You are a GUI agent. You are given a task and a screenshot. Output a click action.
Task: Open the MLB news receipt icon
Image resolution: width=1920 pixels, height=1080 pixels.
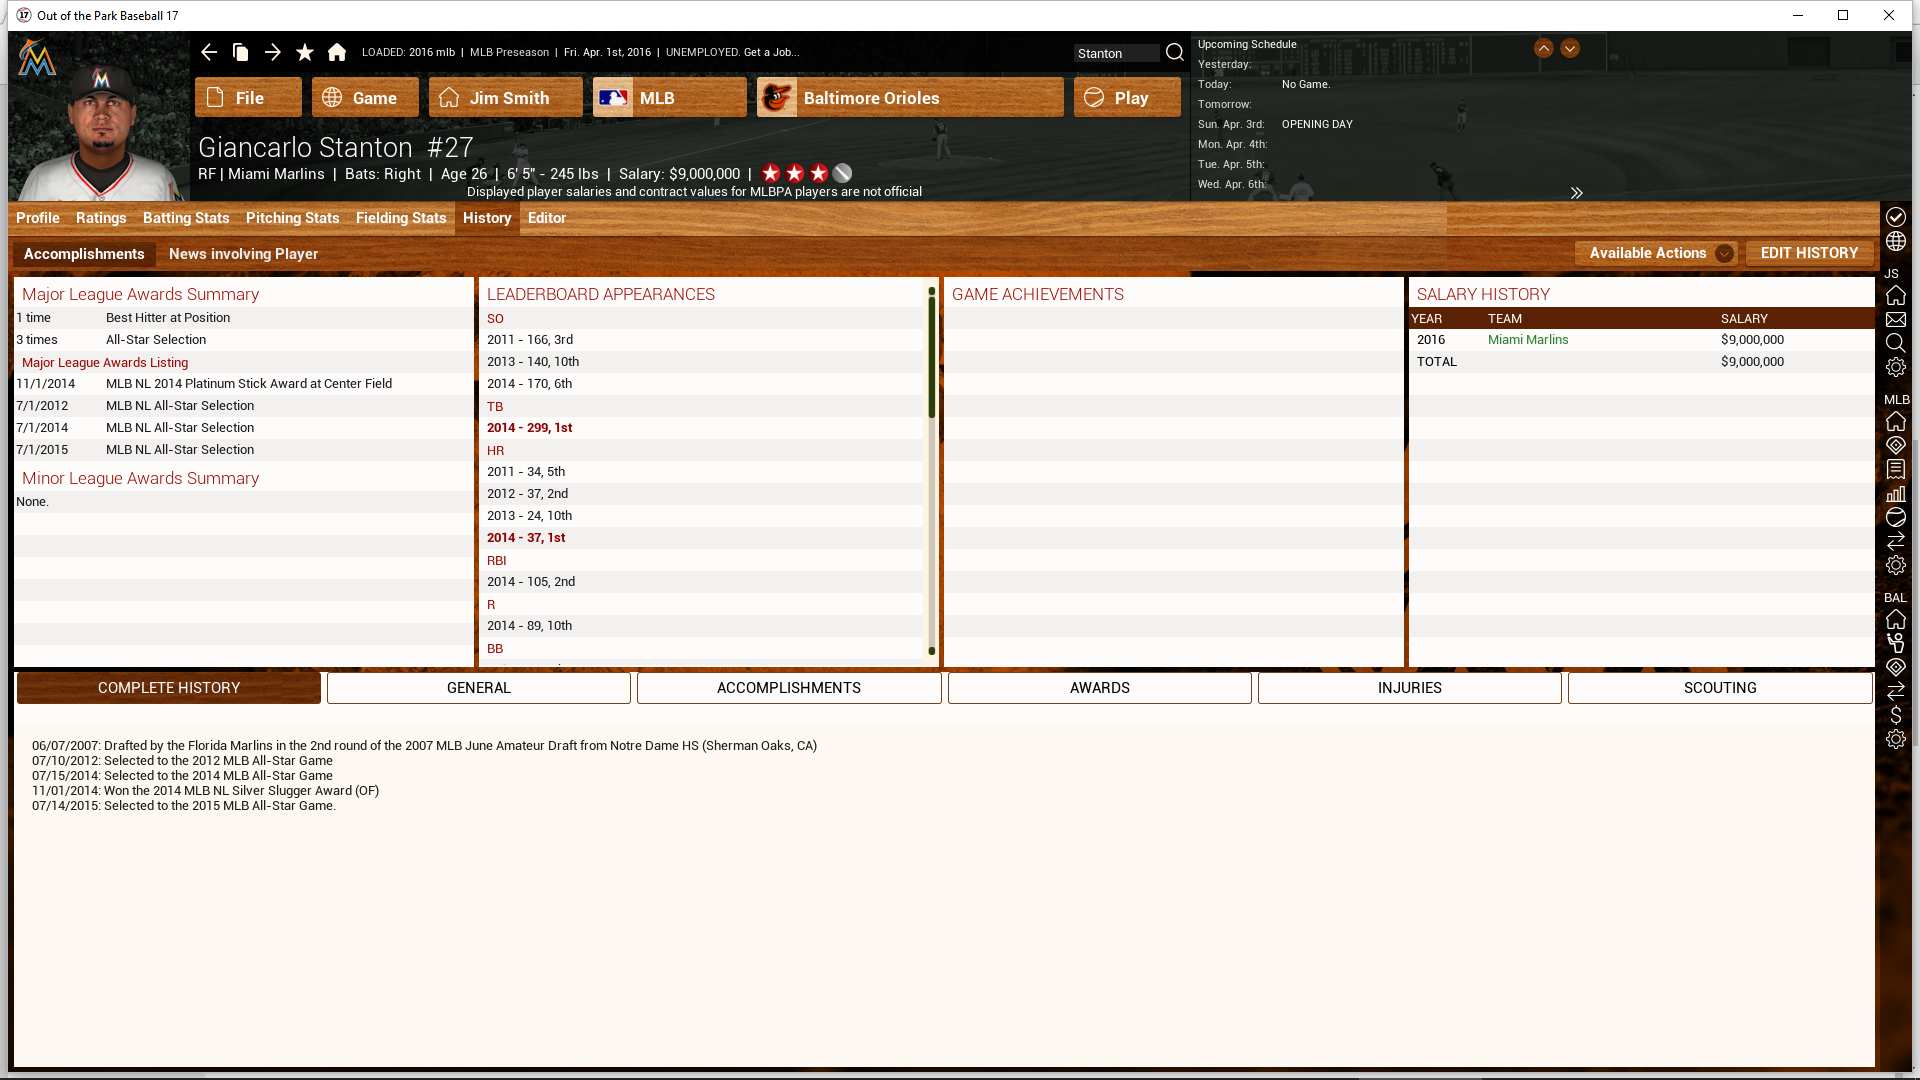[1896, 469]
